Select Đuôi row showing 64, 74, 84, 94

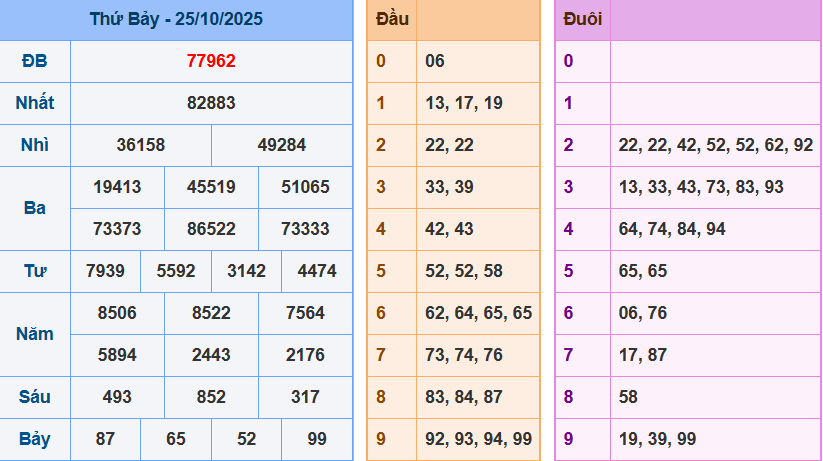(672, 229)
